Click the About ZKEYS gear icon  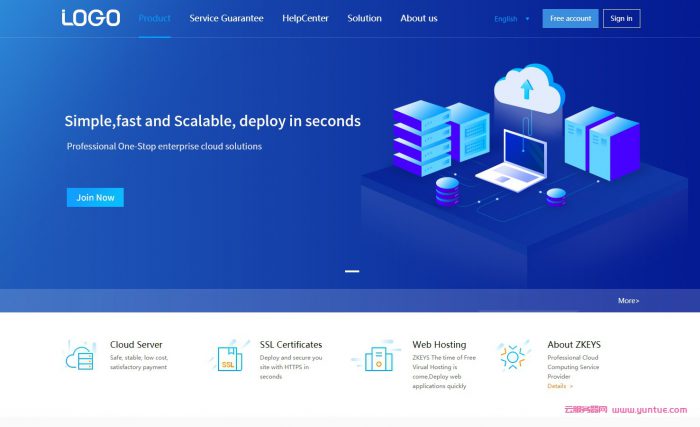[x=513, y=357]
